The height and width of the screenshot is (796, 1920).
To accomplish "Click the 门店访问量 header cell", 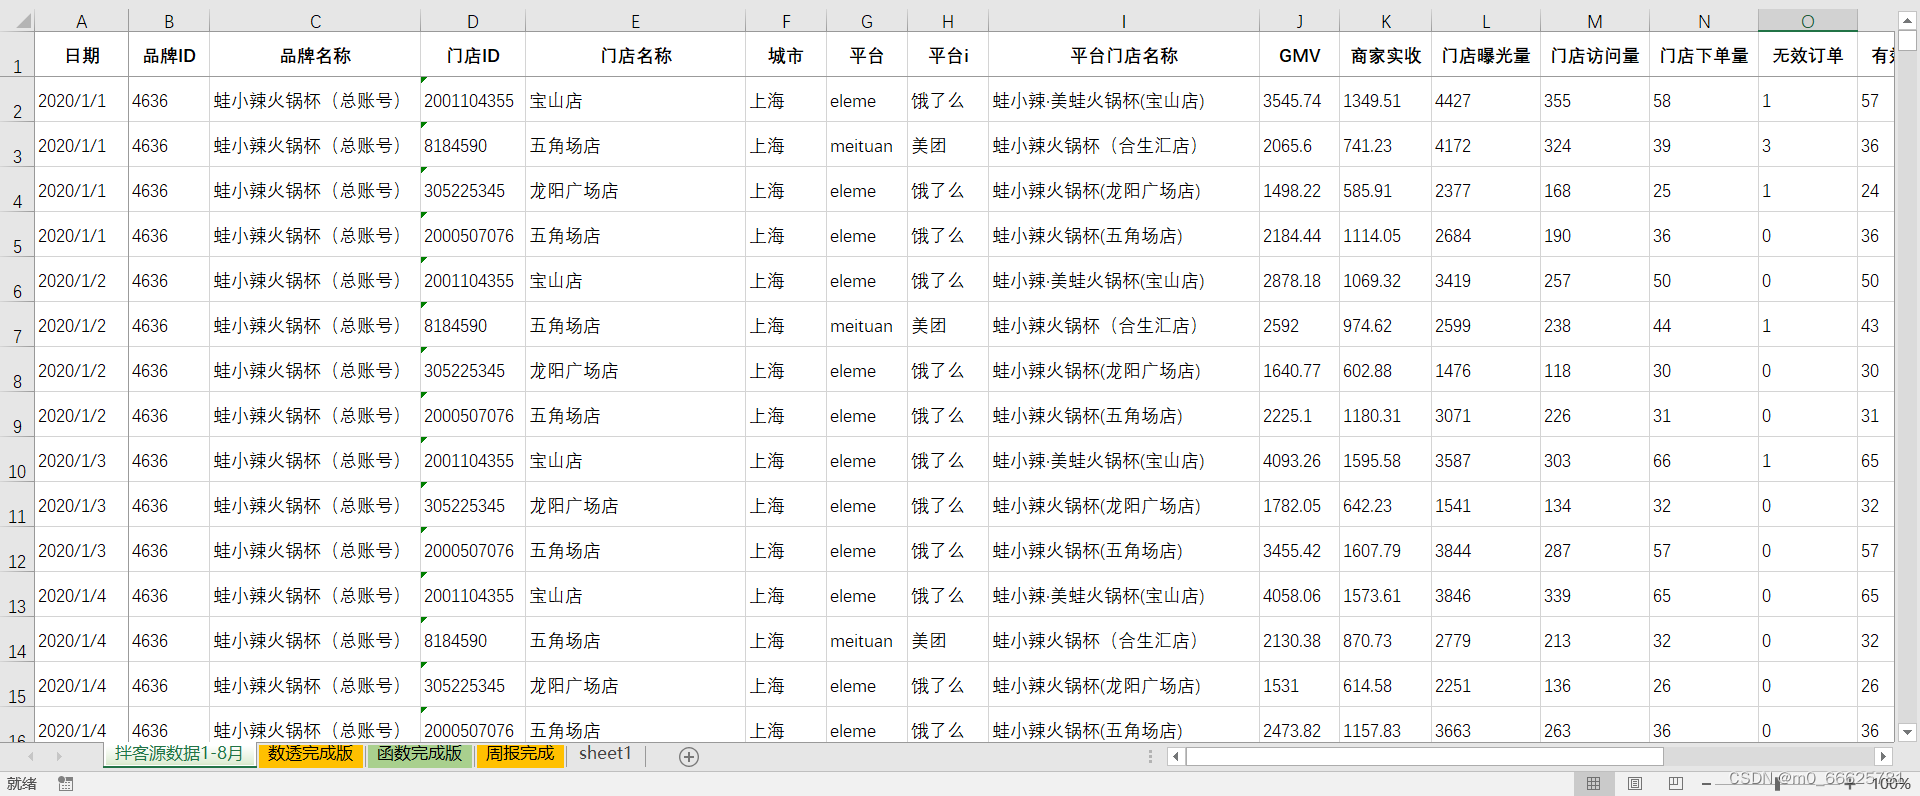I will (x=1595, y=56).
